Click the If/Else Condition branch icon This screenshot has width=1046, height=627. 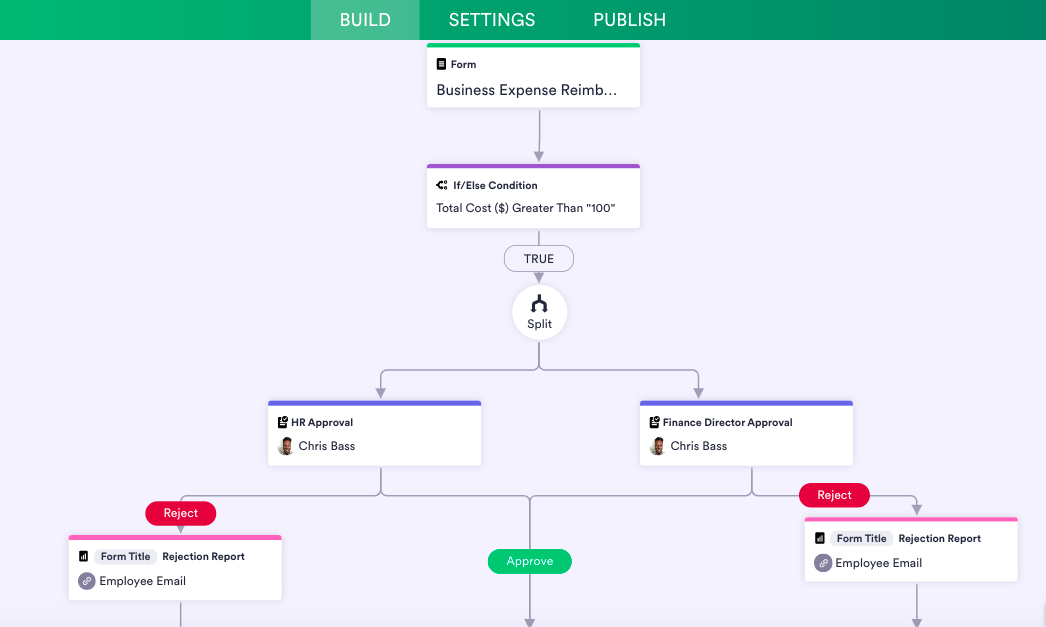tap(442, 185)
